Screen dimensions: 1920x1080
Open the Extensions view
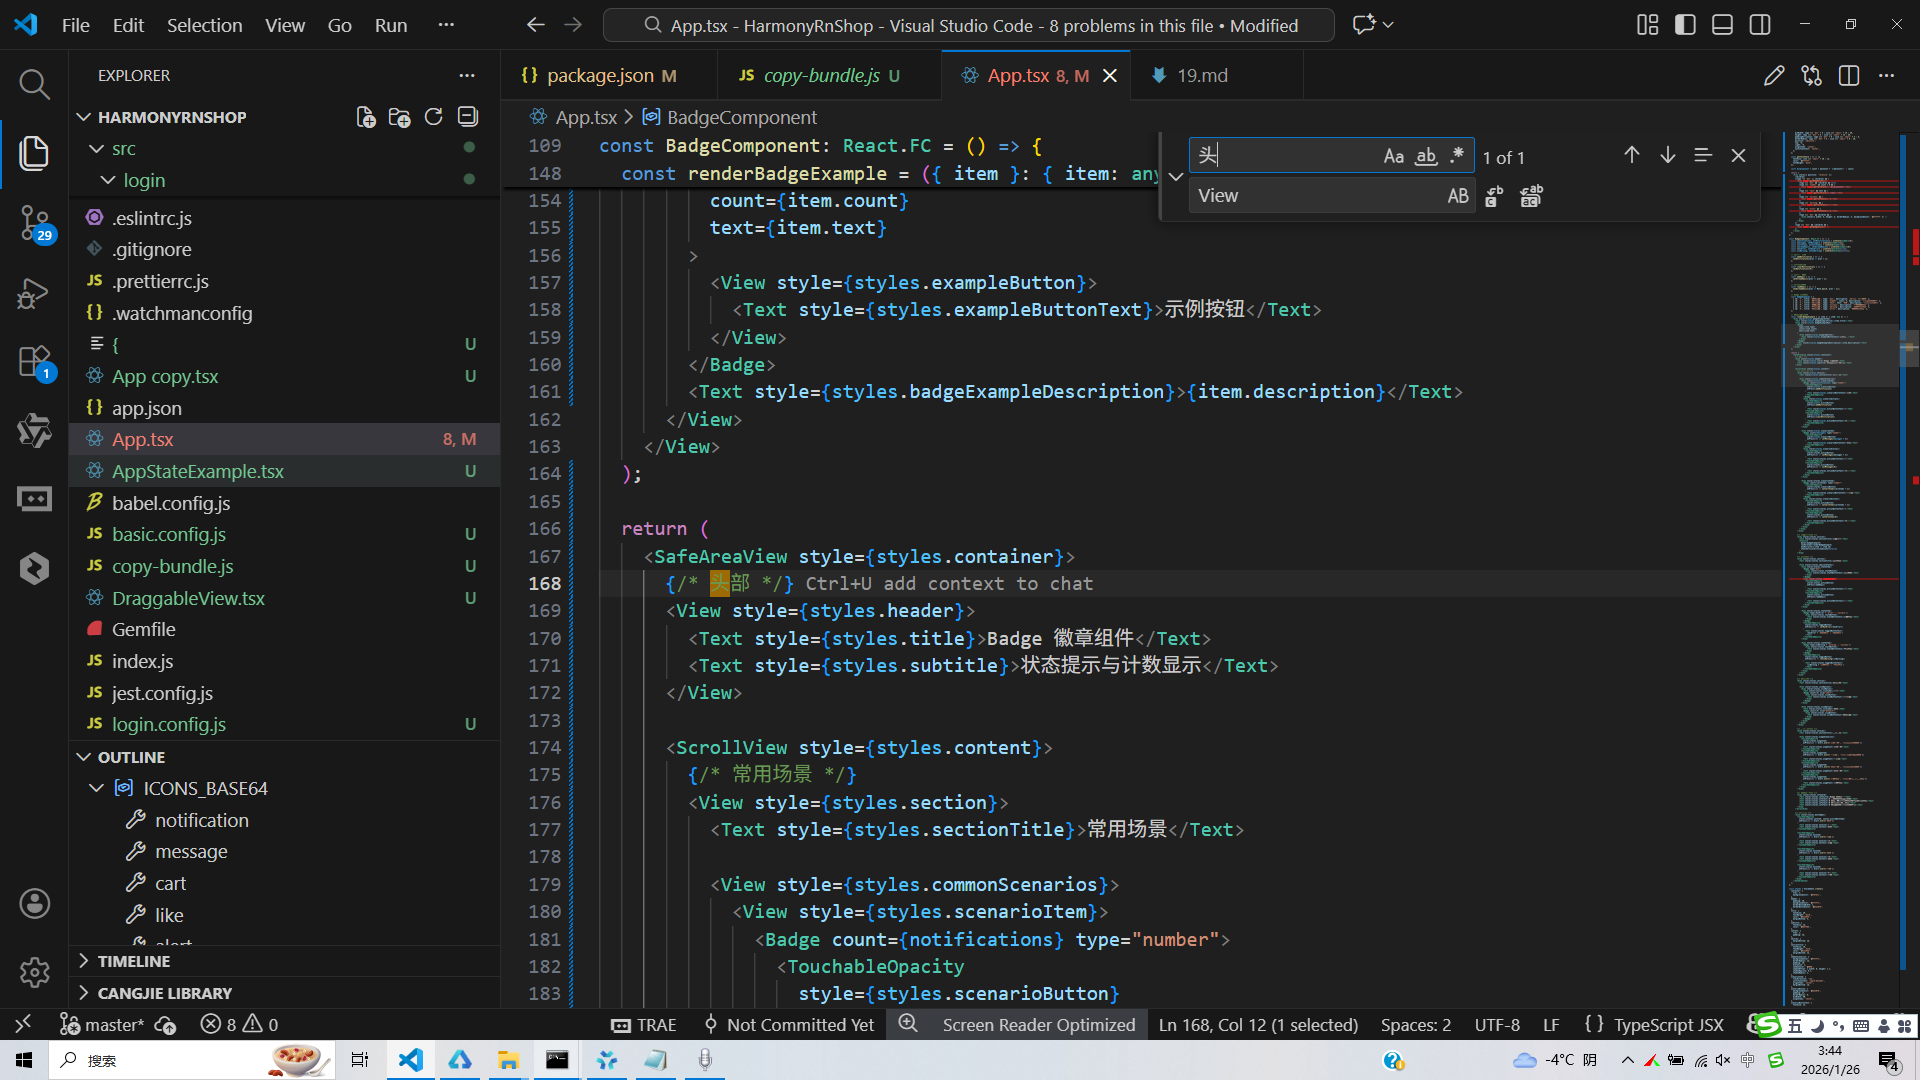[34, 362]
